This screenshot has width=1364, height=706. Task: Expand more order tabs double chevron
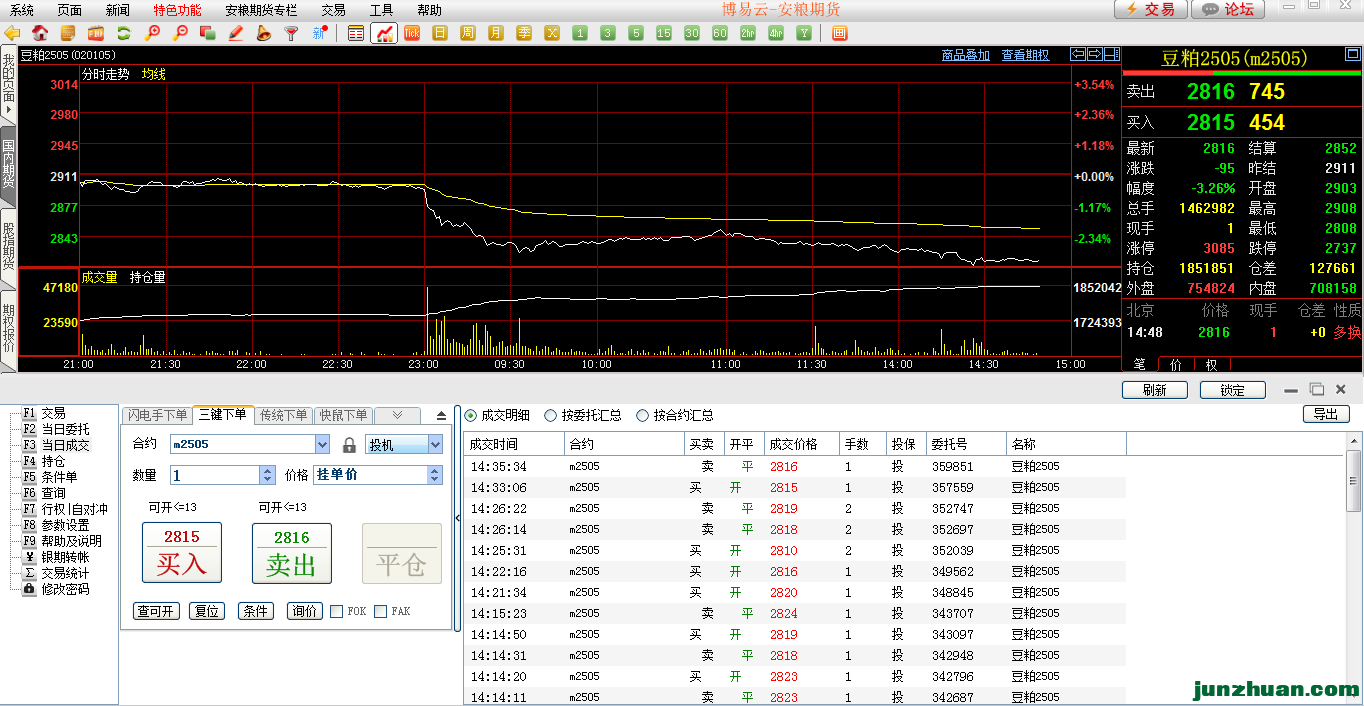(397, 415)
